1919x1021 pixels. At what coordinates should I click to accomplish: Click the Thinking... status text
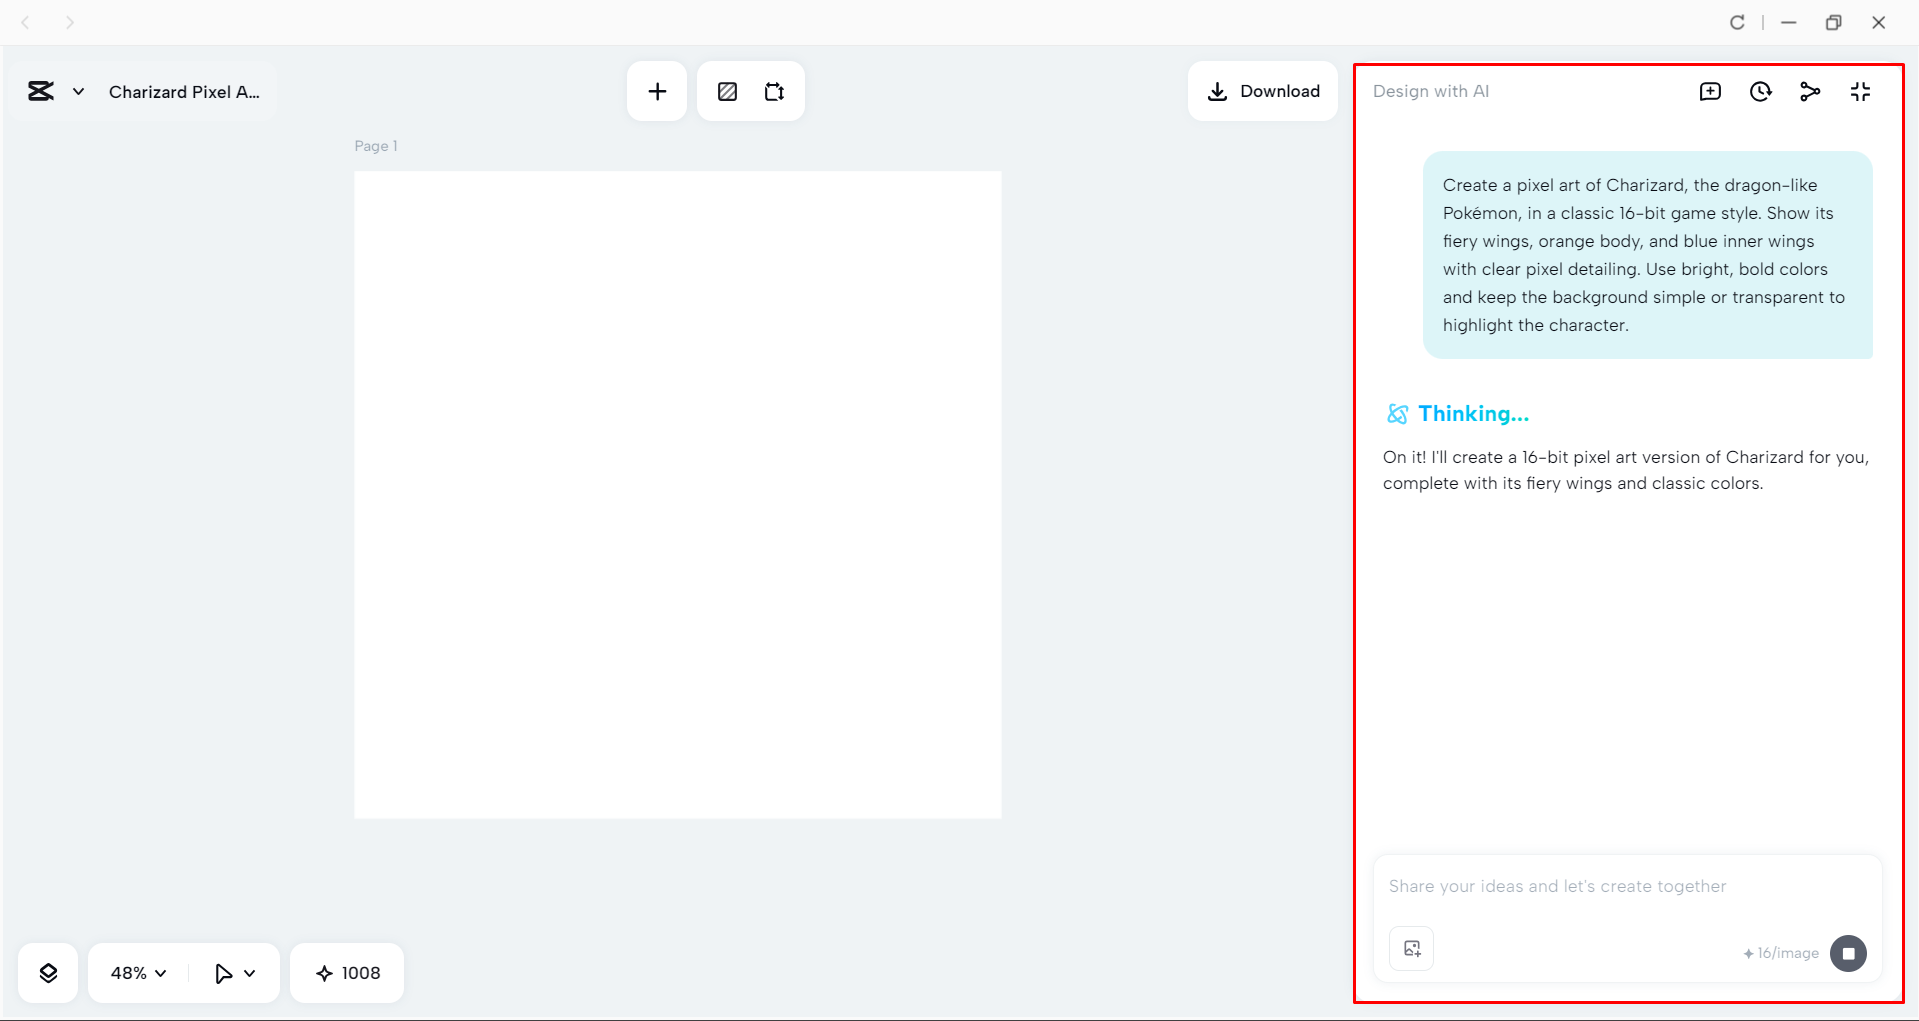point(1473,414)
